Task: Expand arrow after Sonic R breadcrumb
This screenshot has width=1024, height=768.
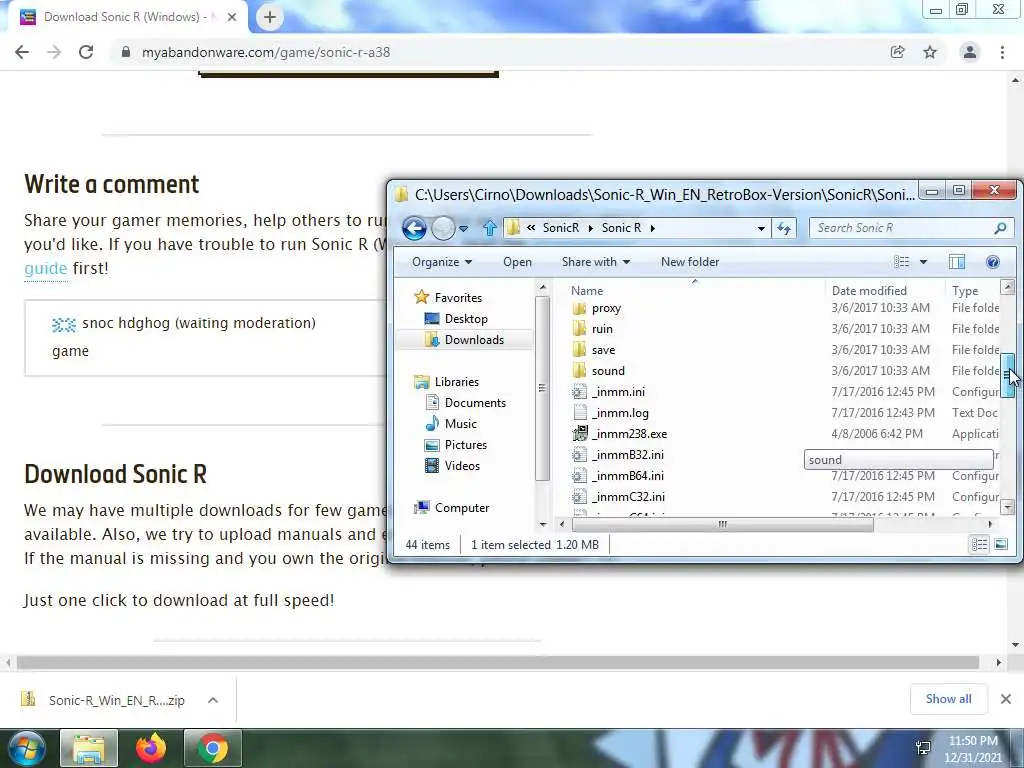Action: click(652, 228)
